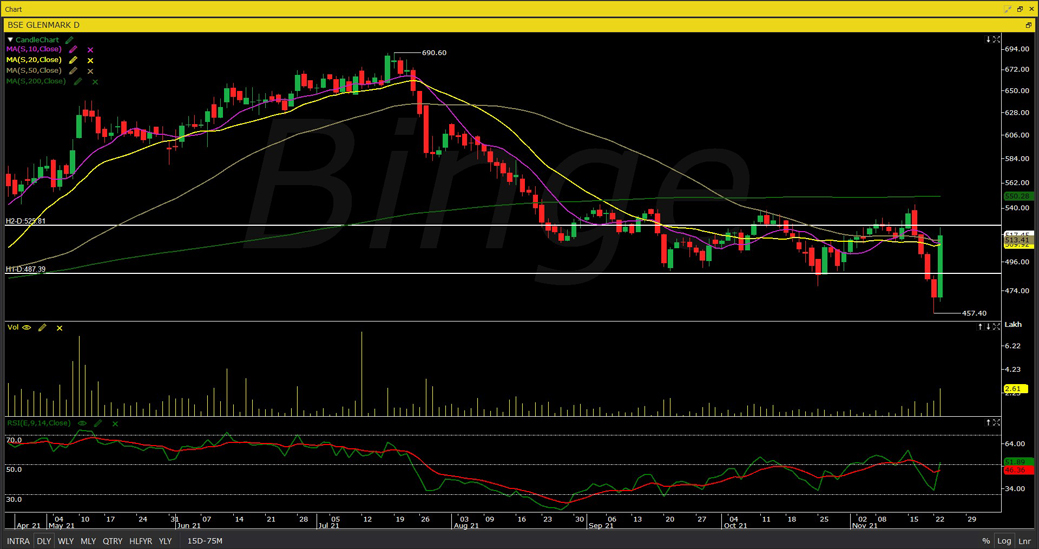Click the 2.61 volume value tag
This screenshot has height=549, width=1039.
coord(1016,388)
